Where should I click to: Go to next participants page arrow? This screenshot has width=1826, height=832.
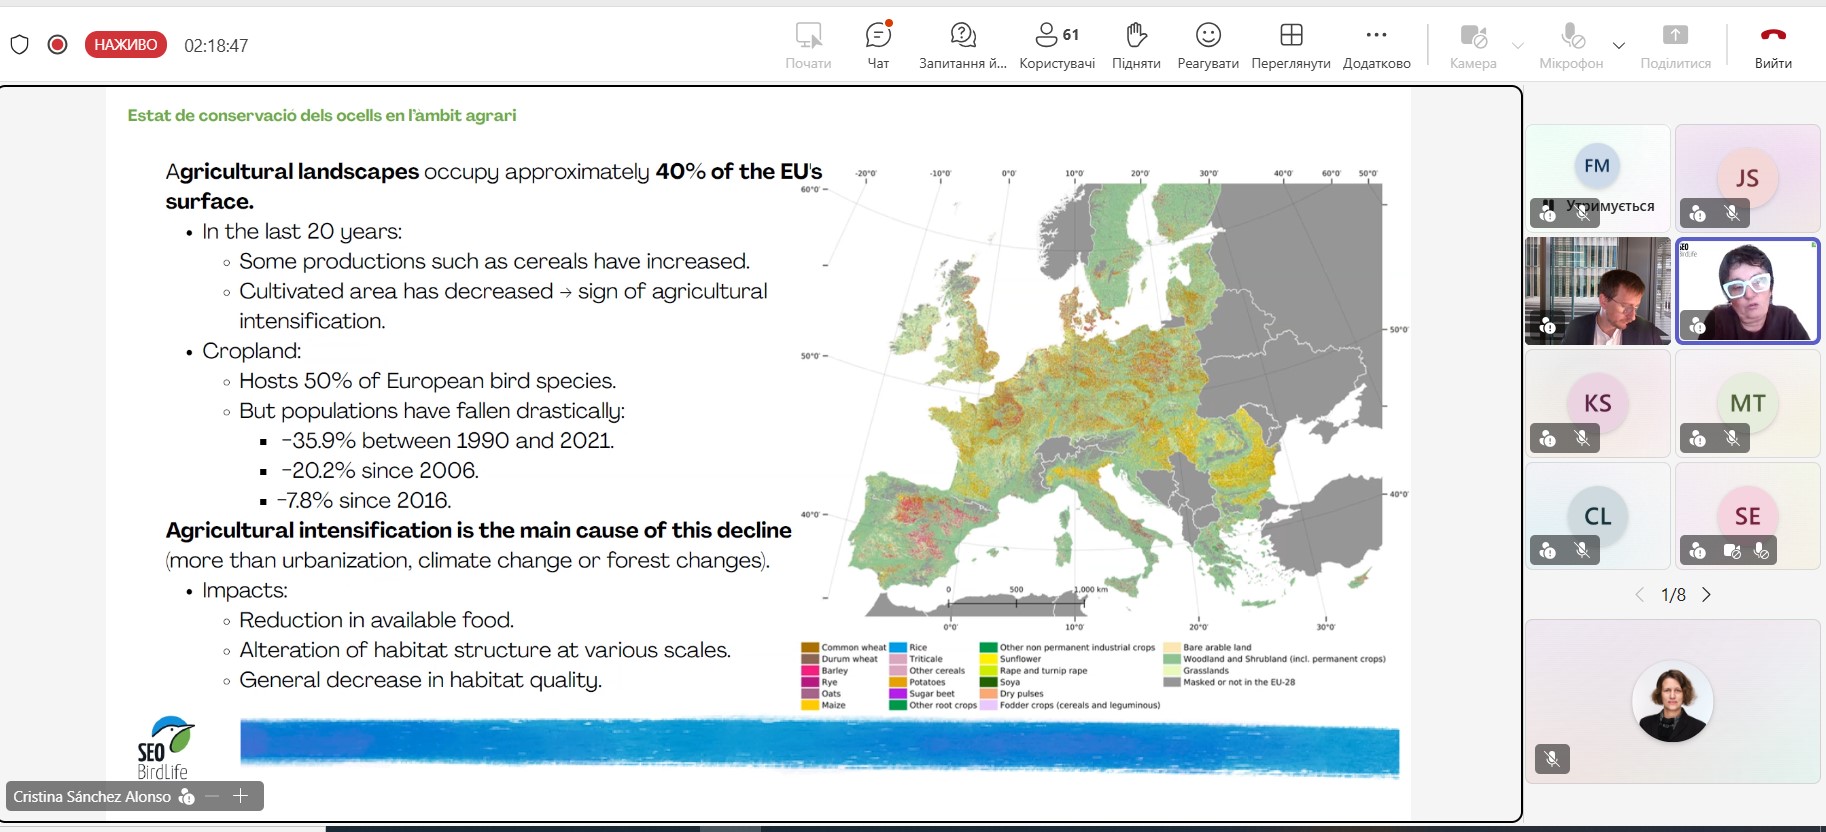click(1706, 595)
